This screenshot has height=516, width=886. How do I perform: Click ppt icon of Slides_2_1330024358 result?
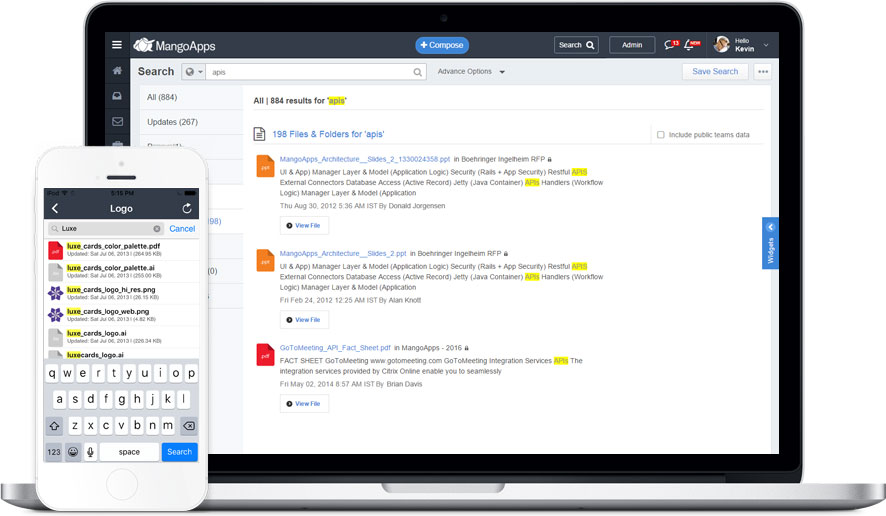pos(265,166)
